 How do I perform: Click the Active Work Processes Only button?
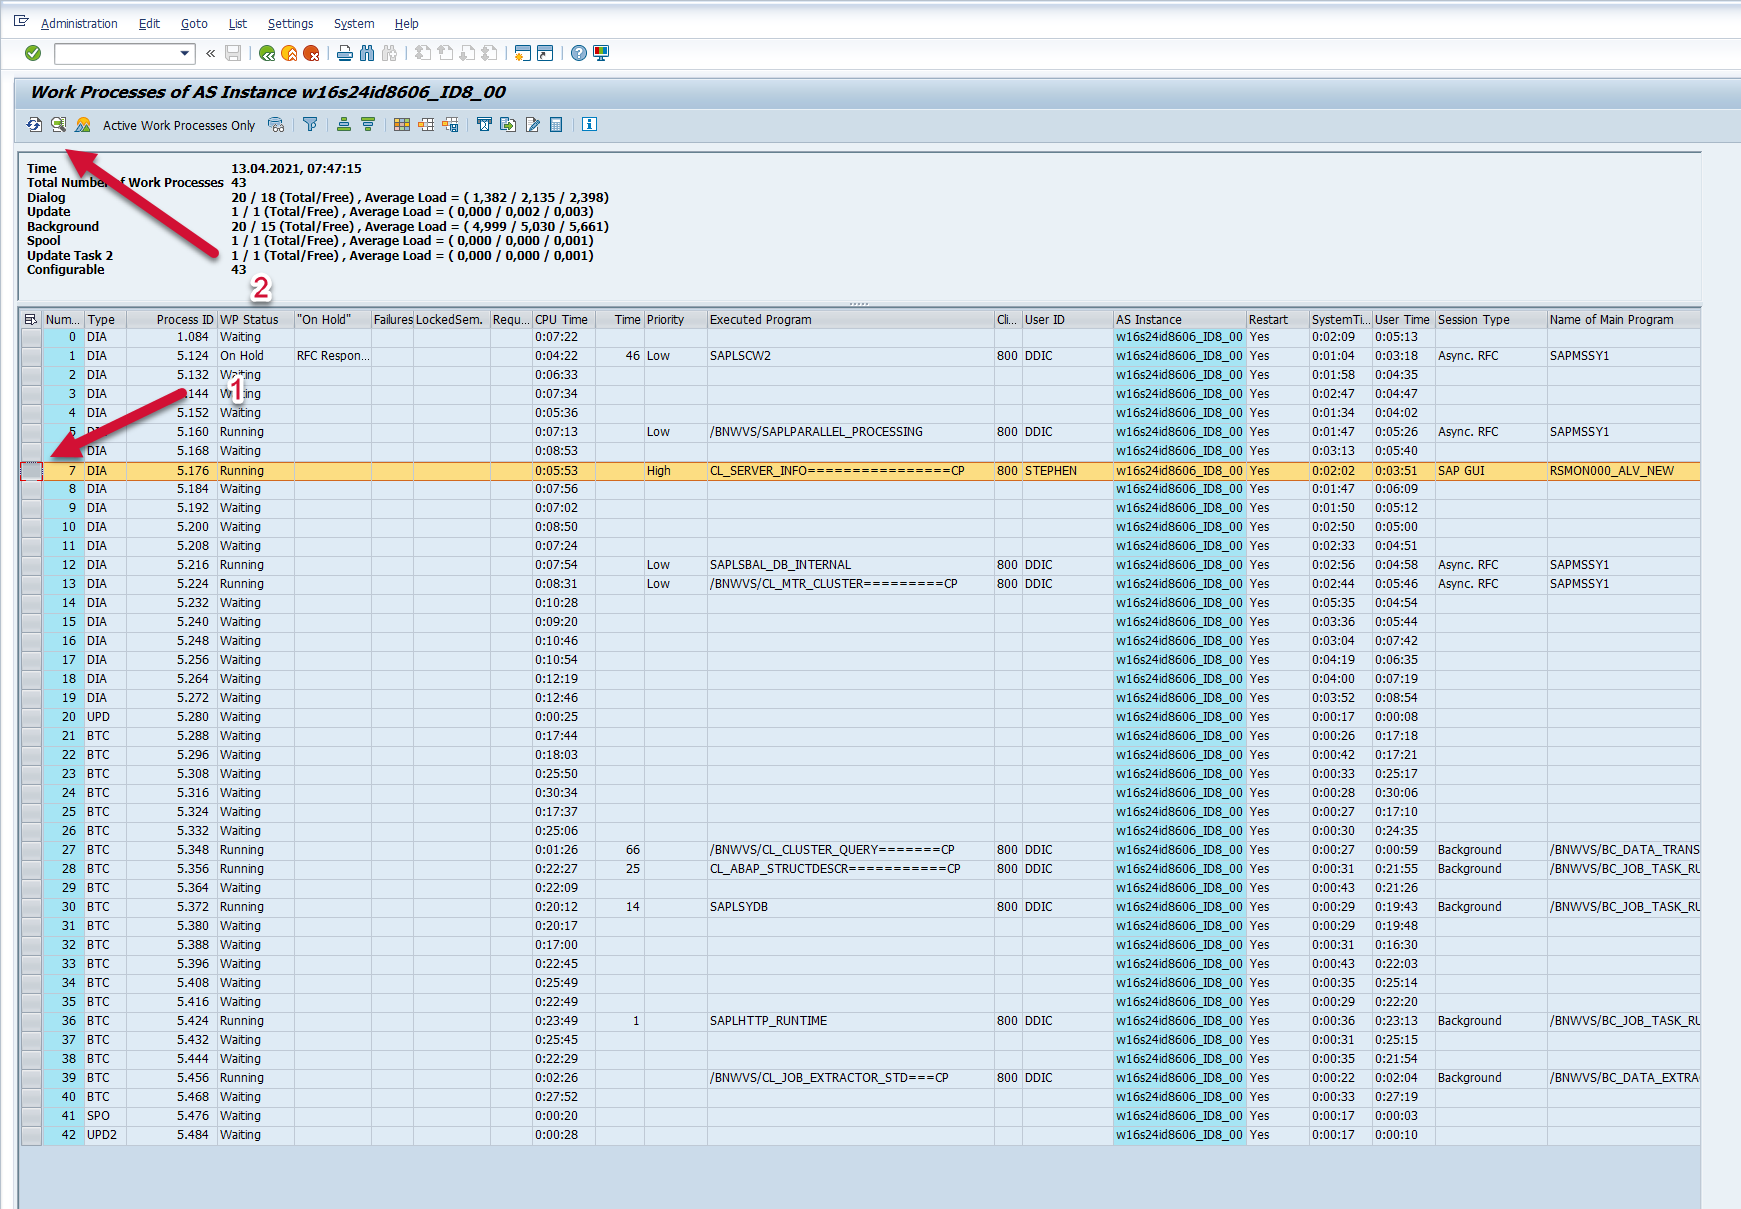click(178, 125)
